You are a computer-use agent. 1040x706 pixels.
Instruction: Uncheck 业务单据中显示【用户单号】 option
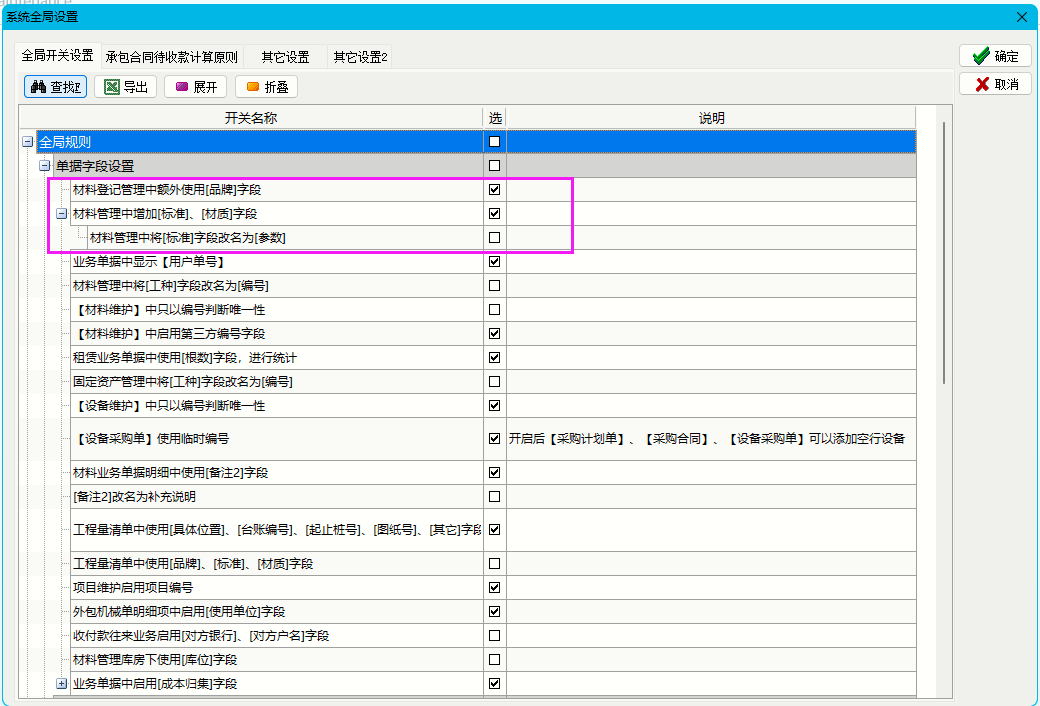[x=494, y=262]
